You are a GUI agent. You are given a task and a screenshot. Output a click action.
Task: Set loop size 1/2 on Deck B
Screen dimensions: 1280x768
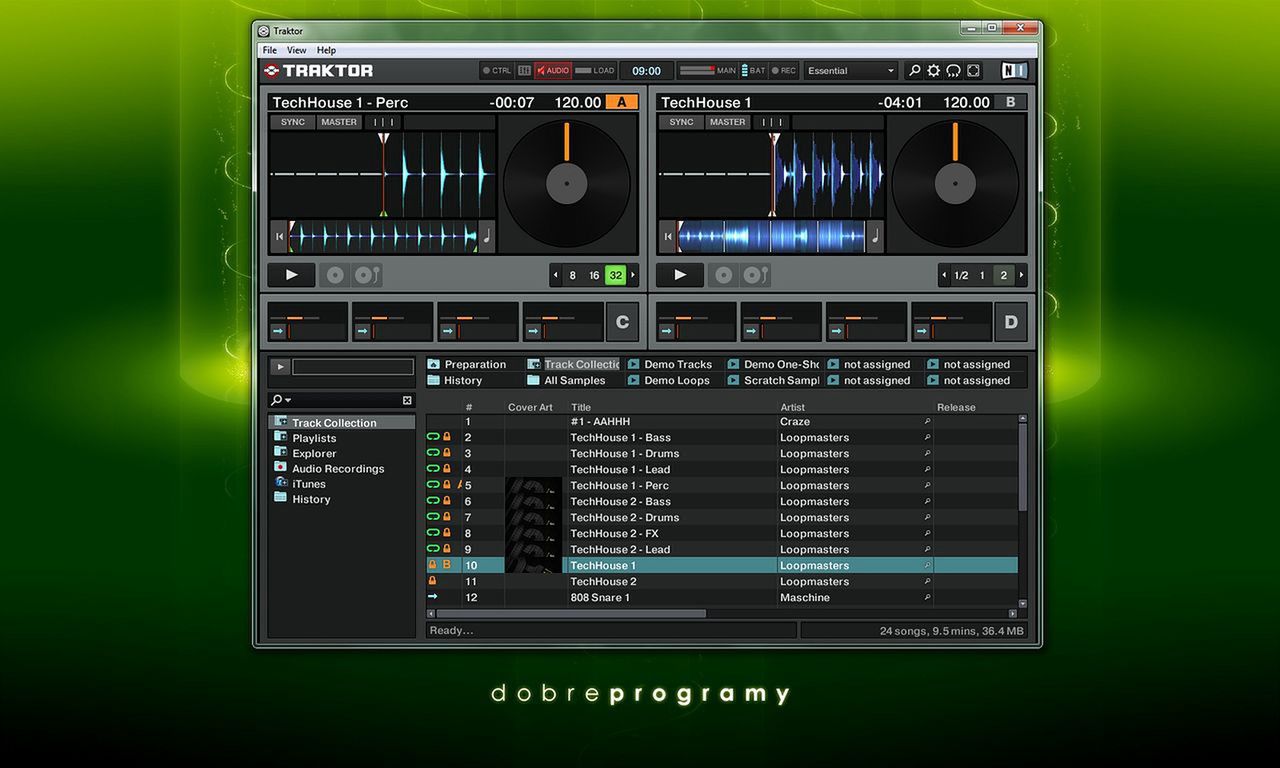pyautogui.click(x=961, y=275)
